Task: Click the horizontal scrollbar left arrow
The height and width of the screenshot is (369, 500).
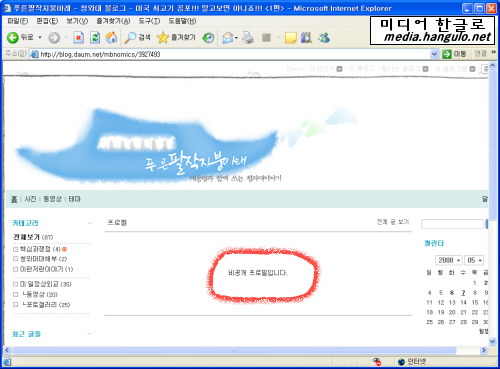Action: pos(7,350)
